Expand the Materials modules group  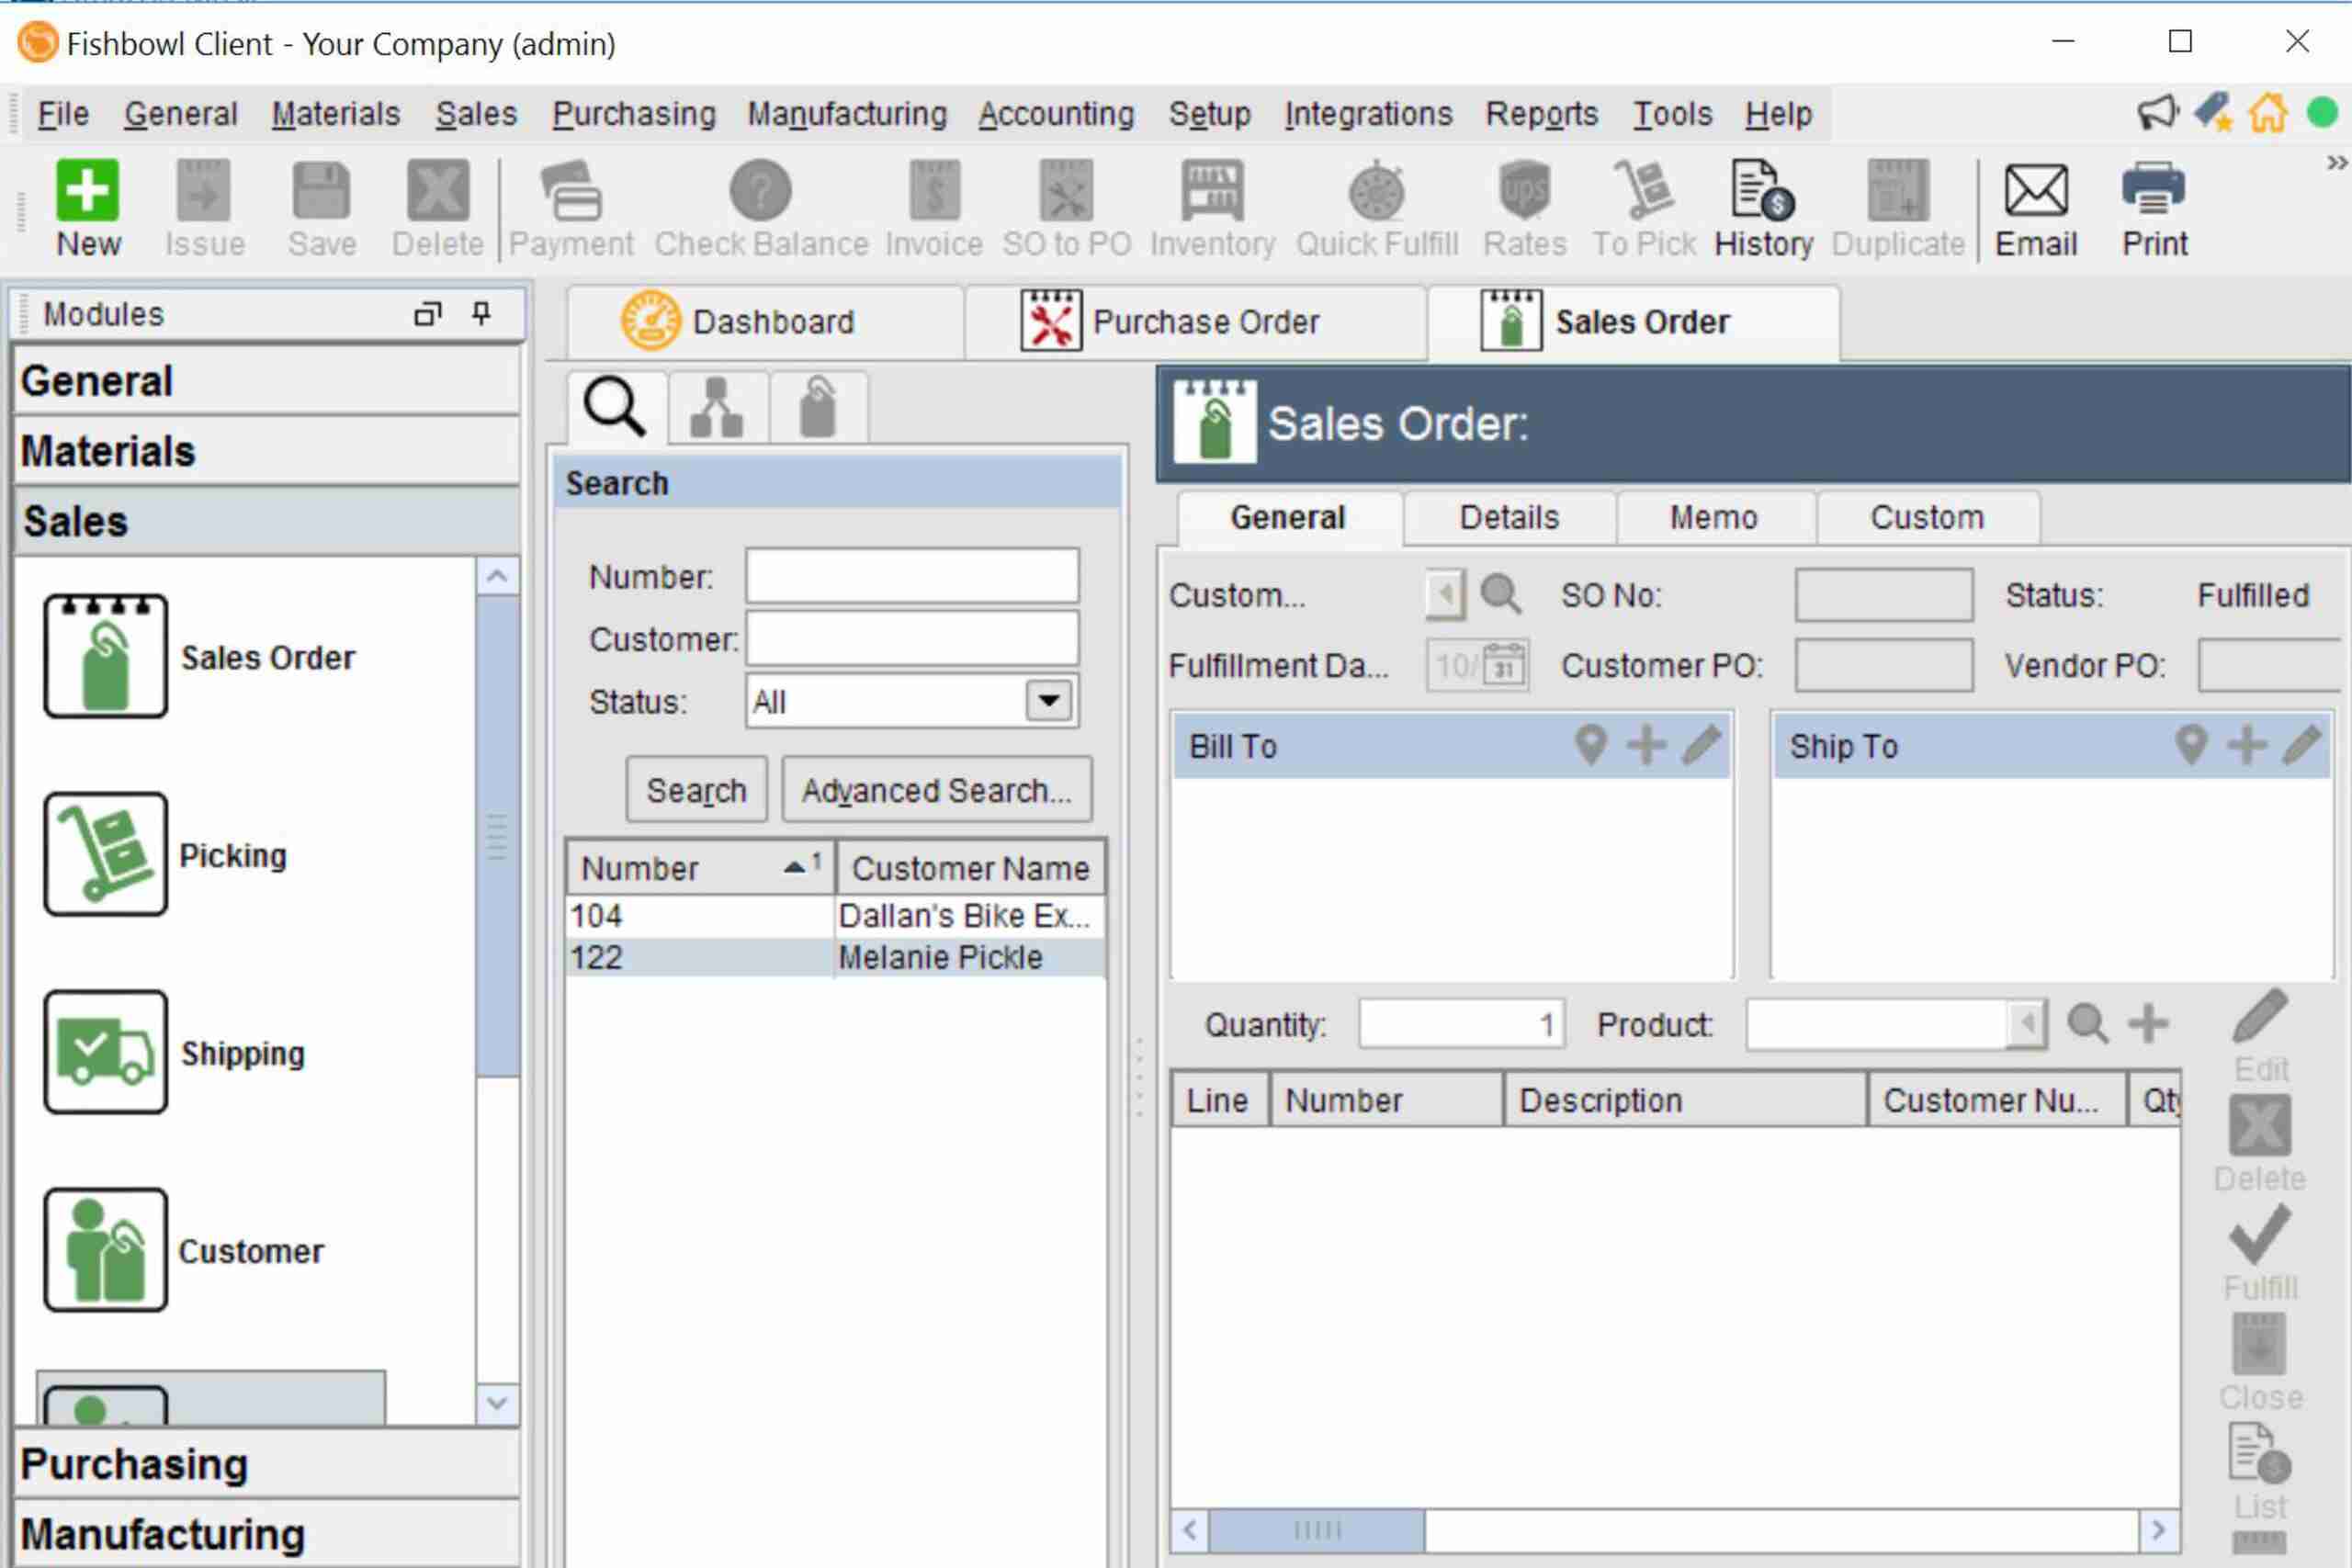pyautogui.click(x=268, y=451)
